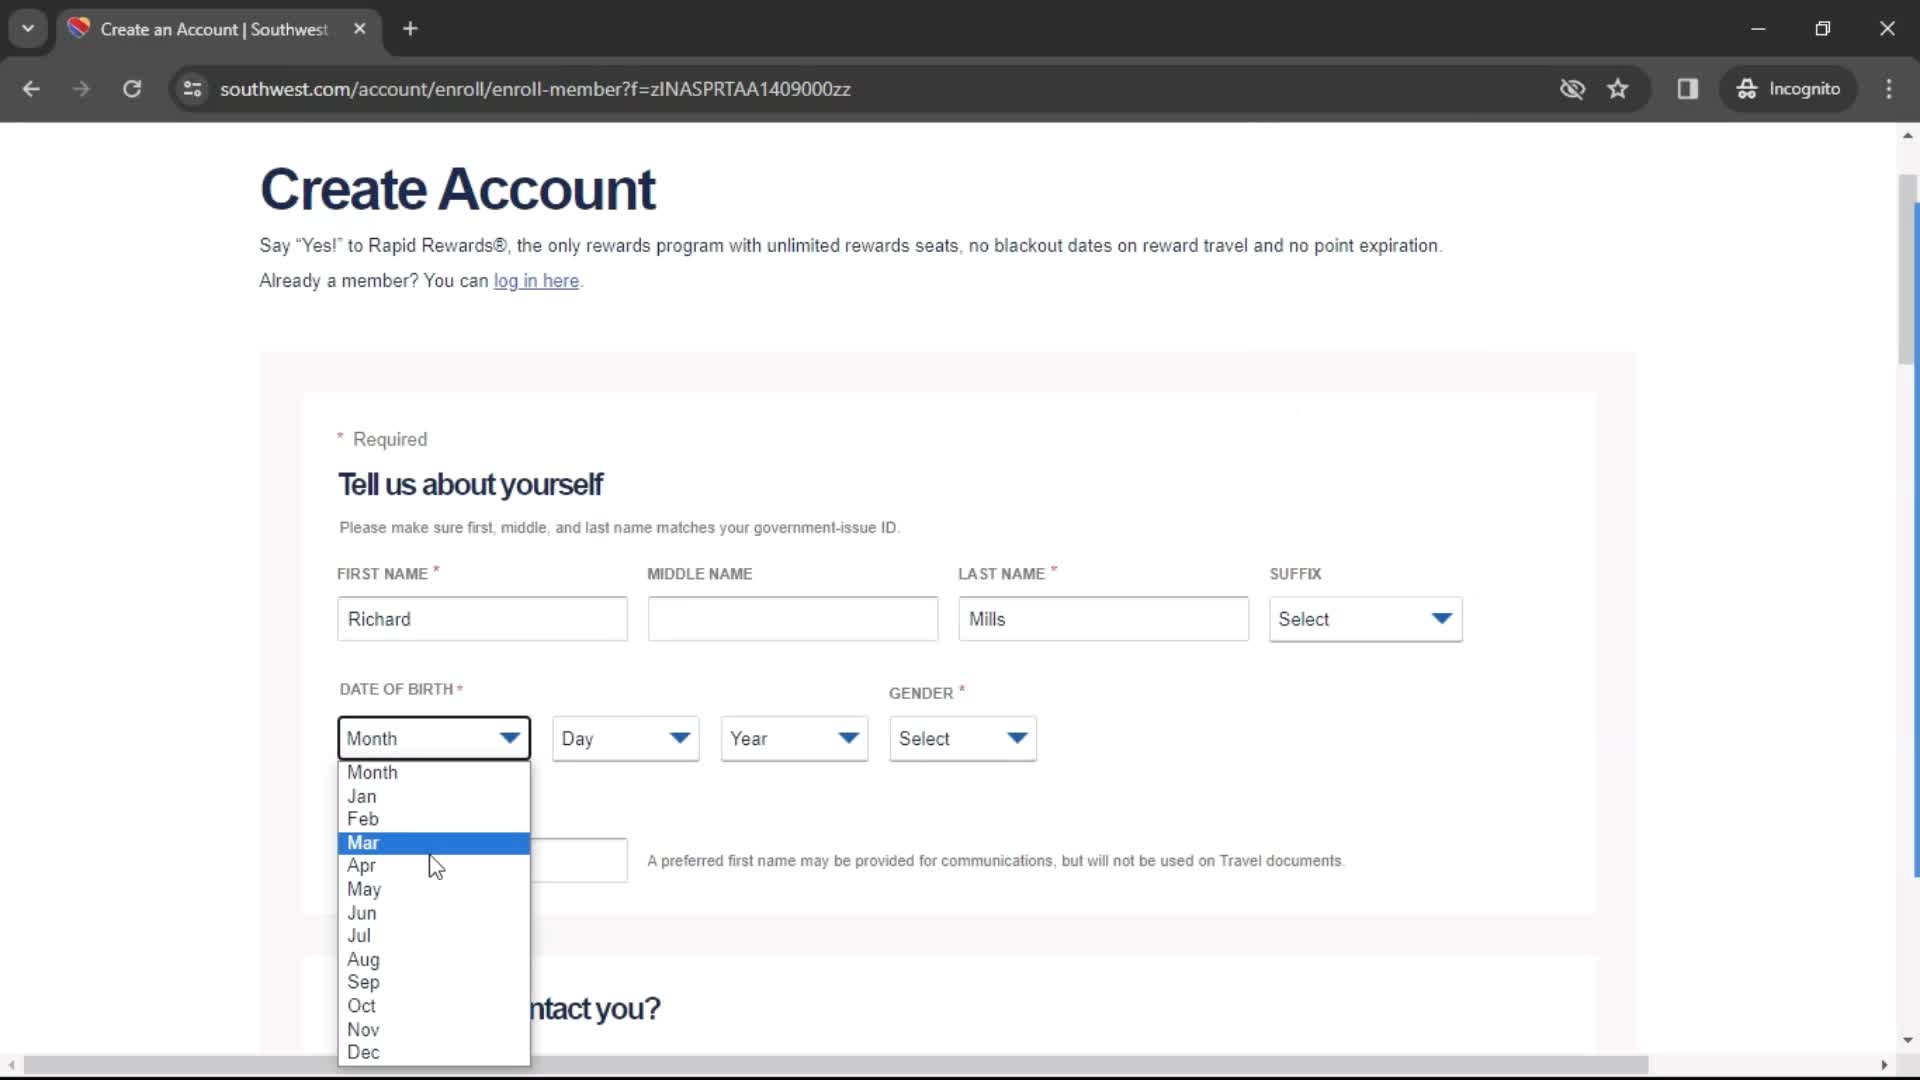Screen dimensions: 1920x1080
Task: Click the FIRST NAME input field
Action: [480, 617]
